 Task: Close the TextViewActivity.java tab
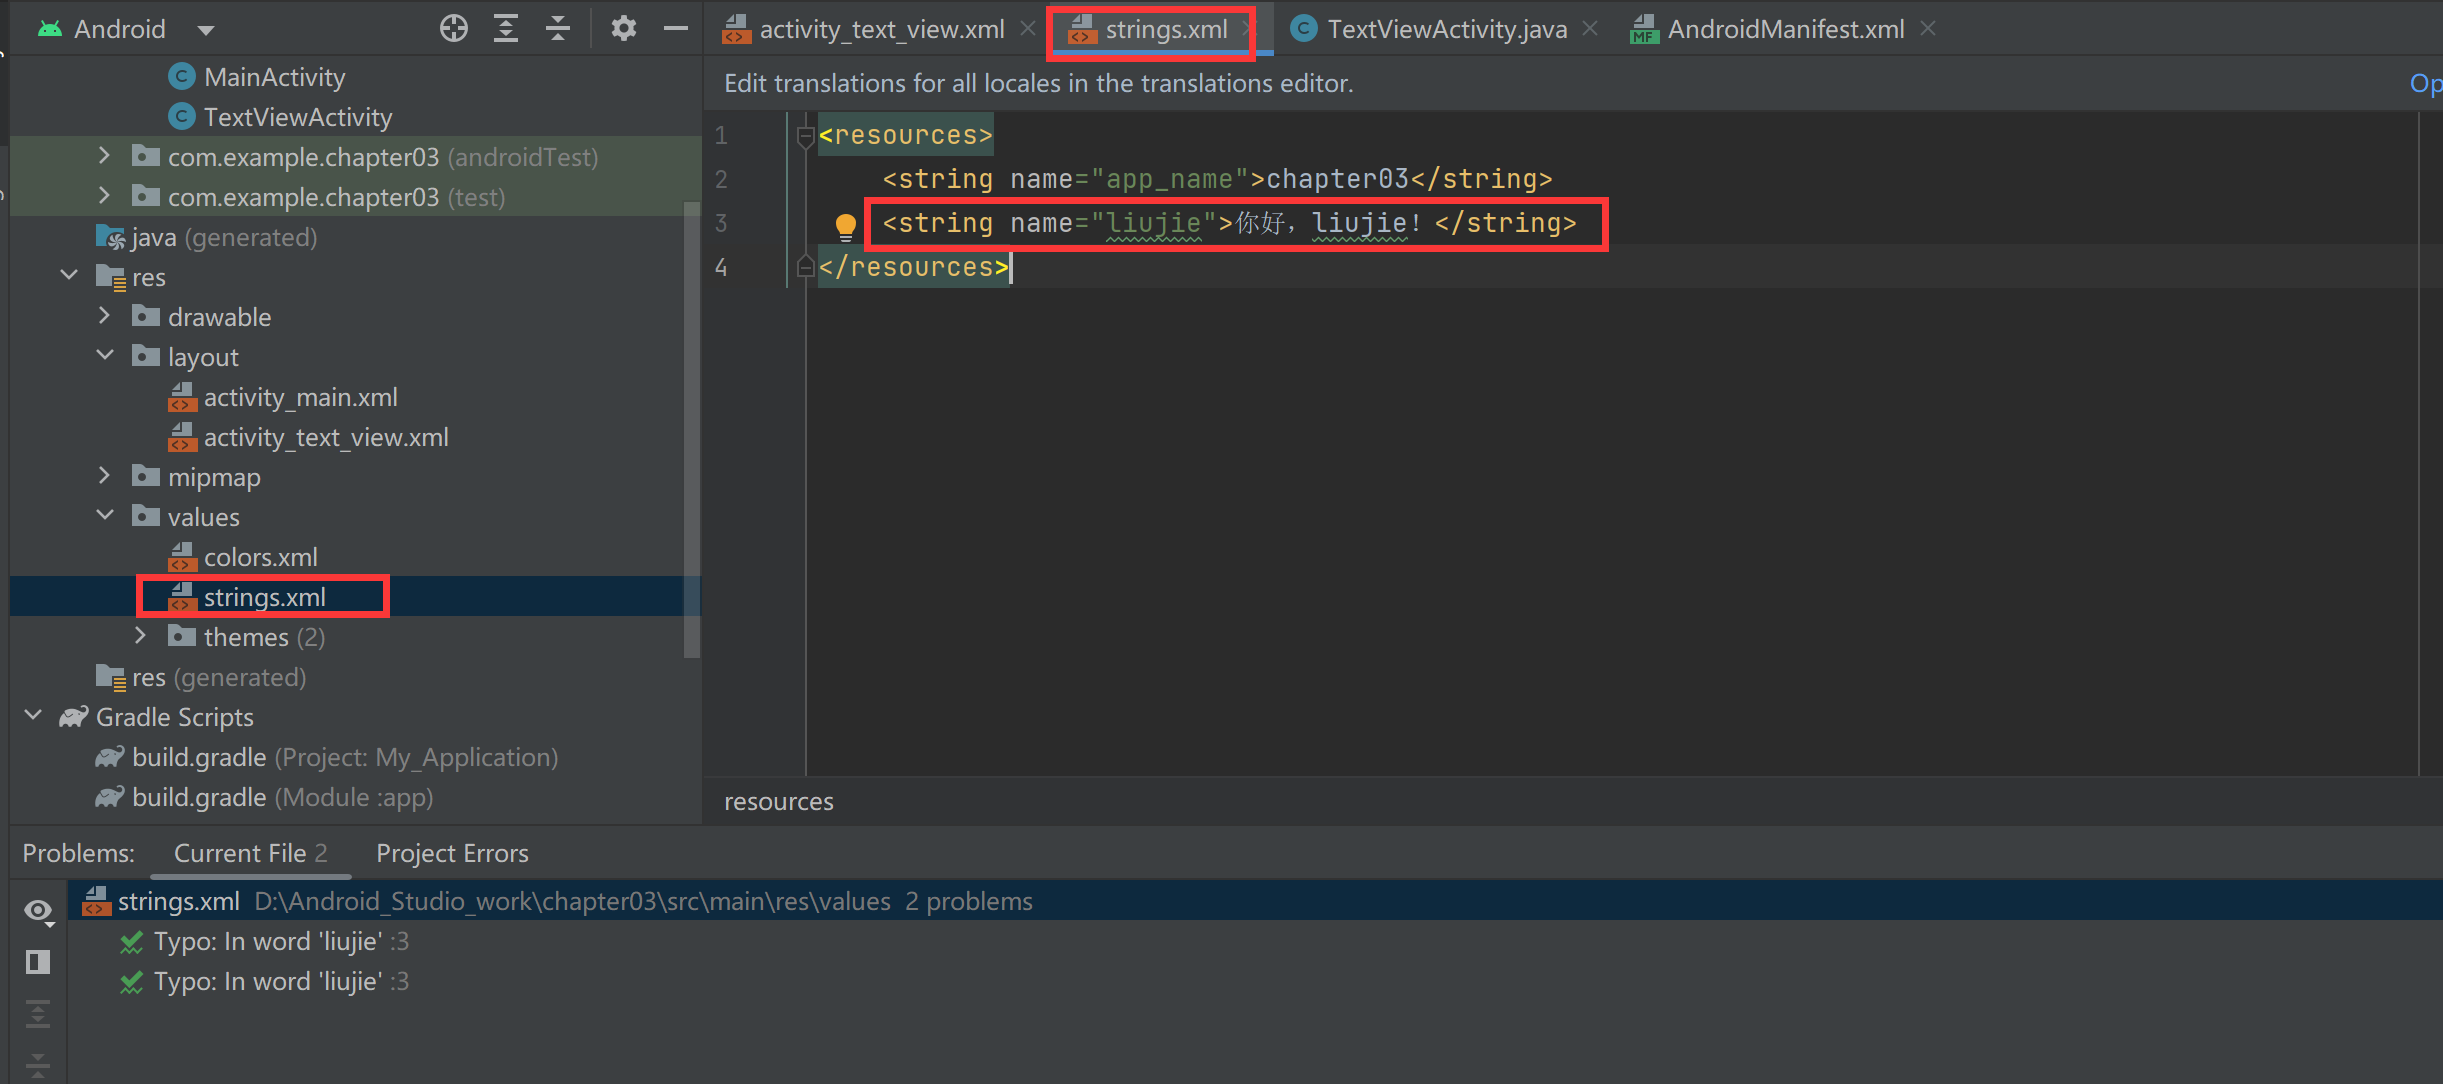1590,29
